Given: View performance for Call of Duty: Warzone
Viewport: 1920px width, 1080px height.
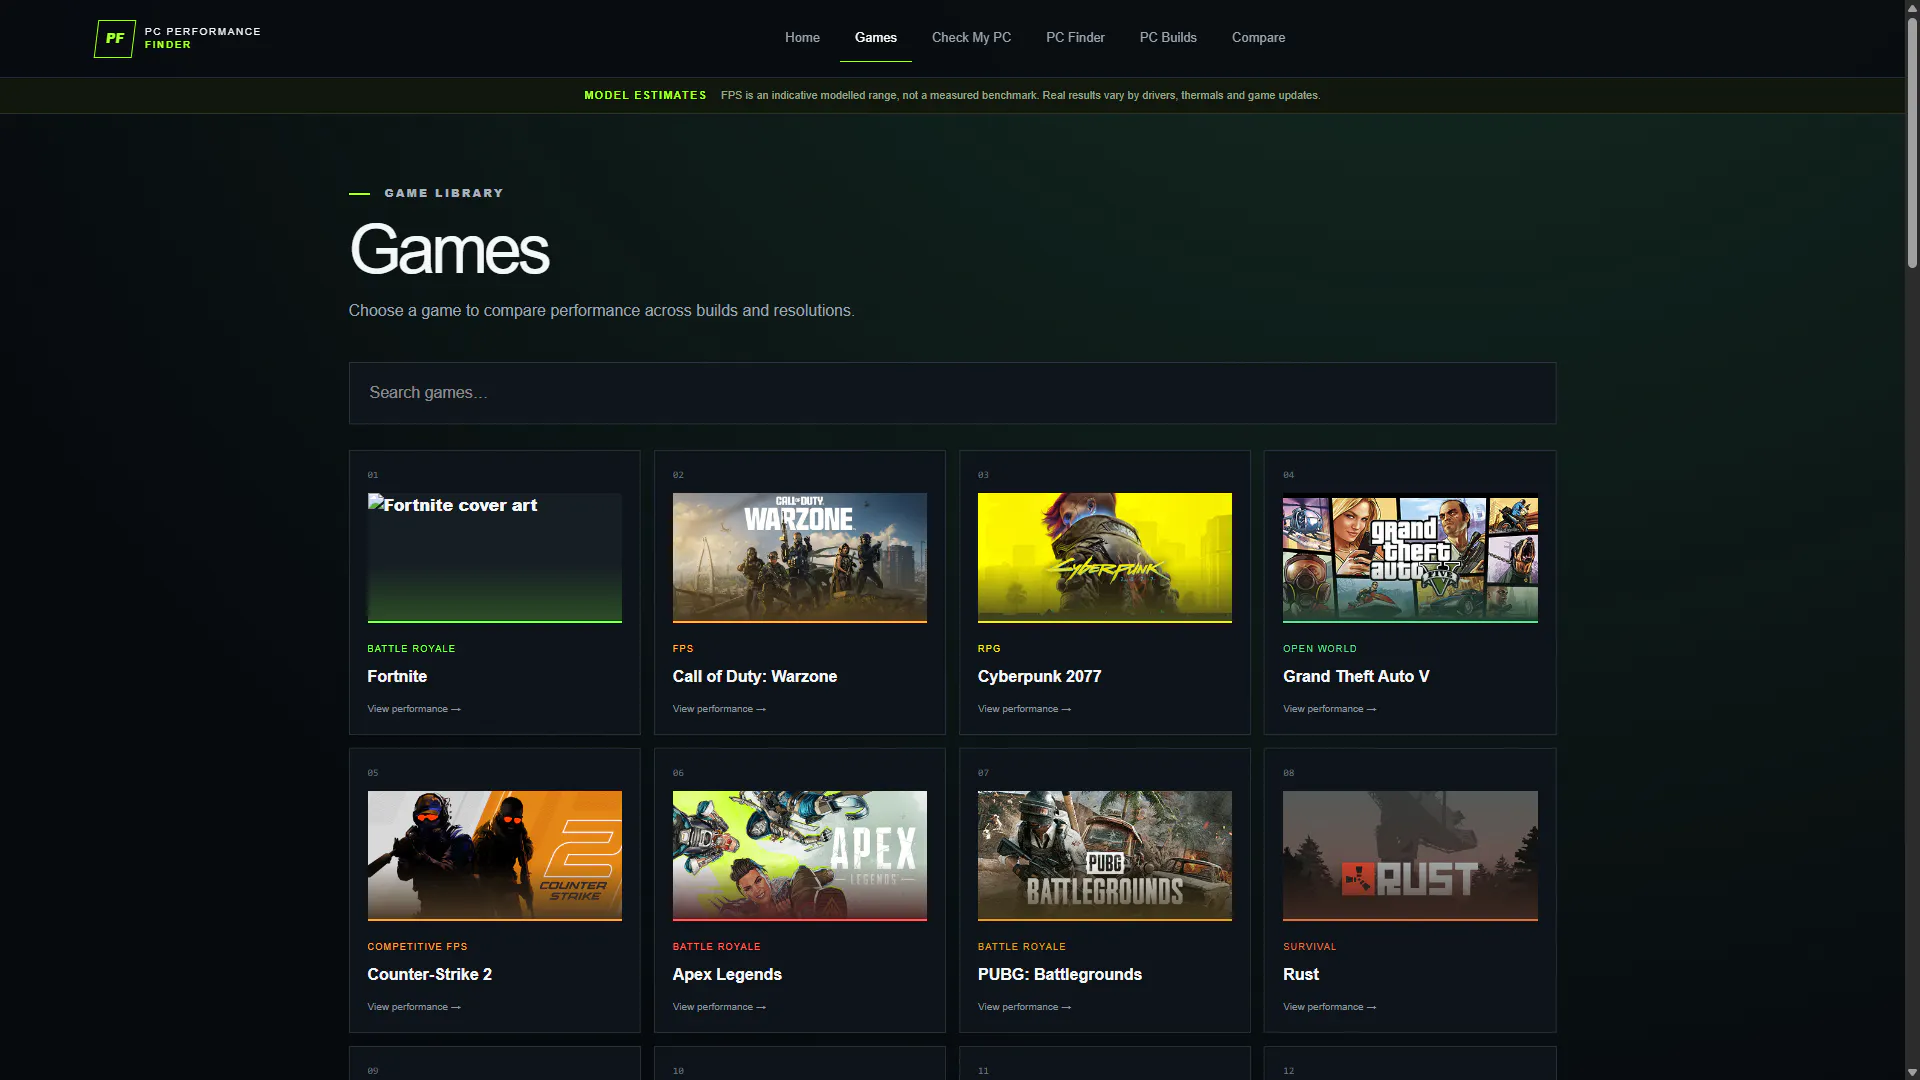Looking at the screenshot, I should point(719,709).
